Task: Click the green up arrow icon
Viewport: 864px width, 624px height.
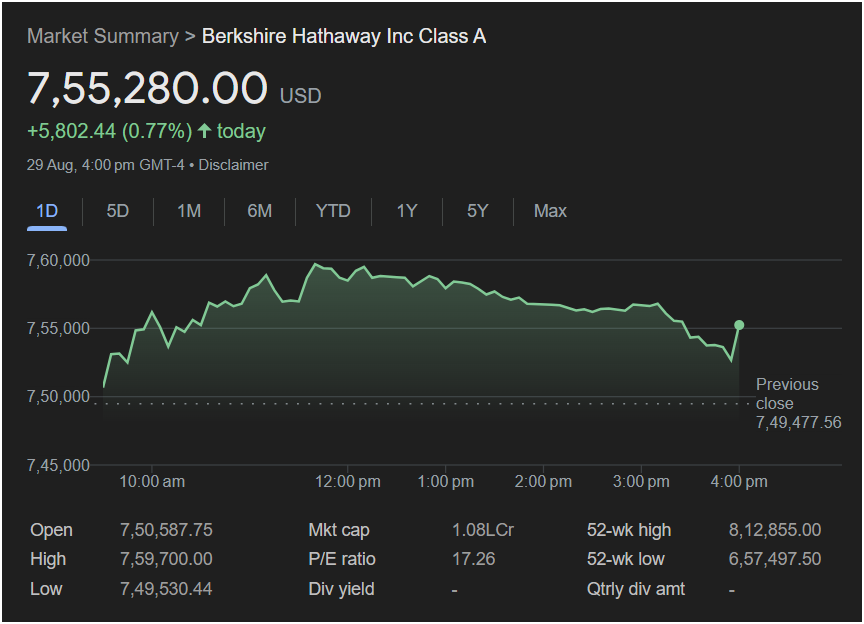Action: (x=205, y=131)
